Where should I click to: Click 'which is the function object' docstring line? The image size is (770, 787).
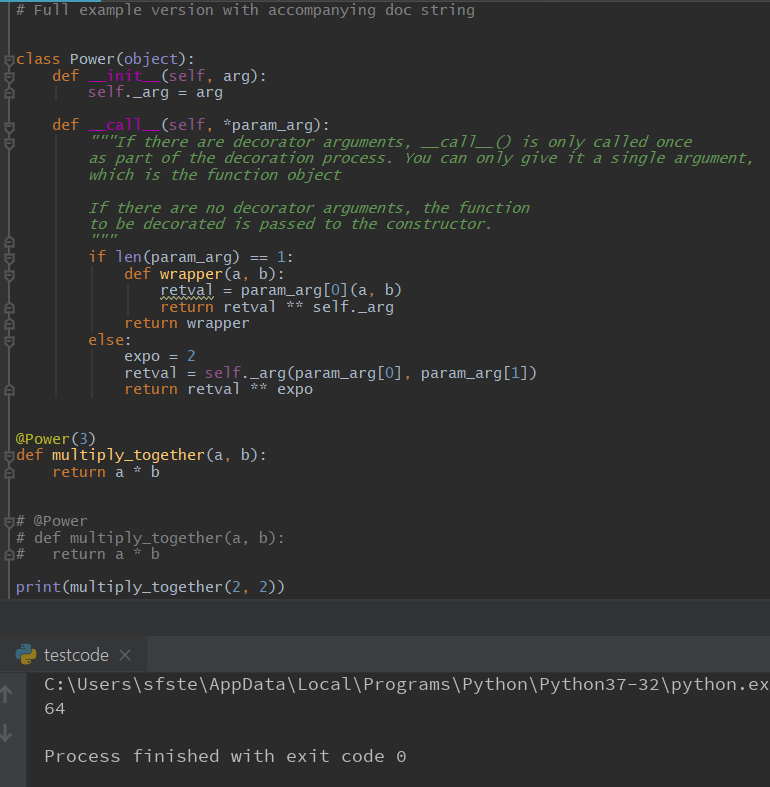[215, 175]
